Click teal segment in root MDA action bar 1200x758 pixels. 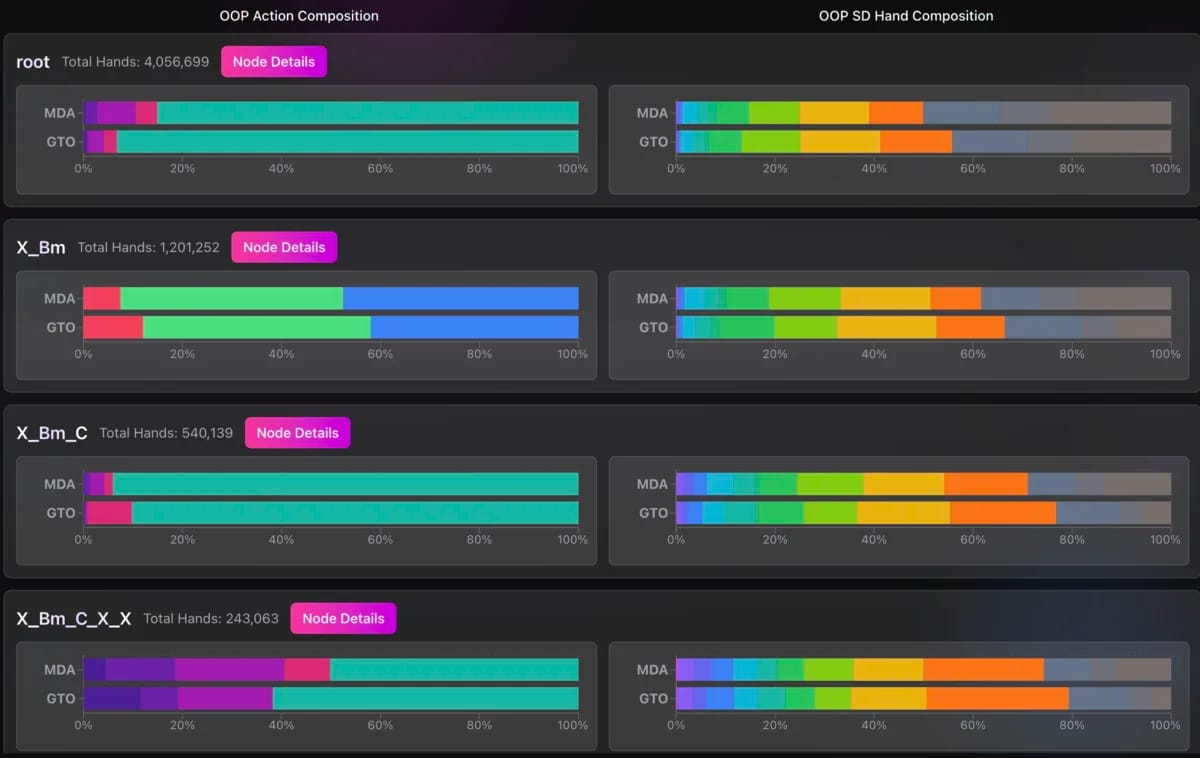tap(367, 113)
